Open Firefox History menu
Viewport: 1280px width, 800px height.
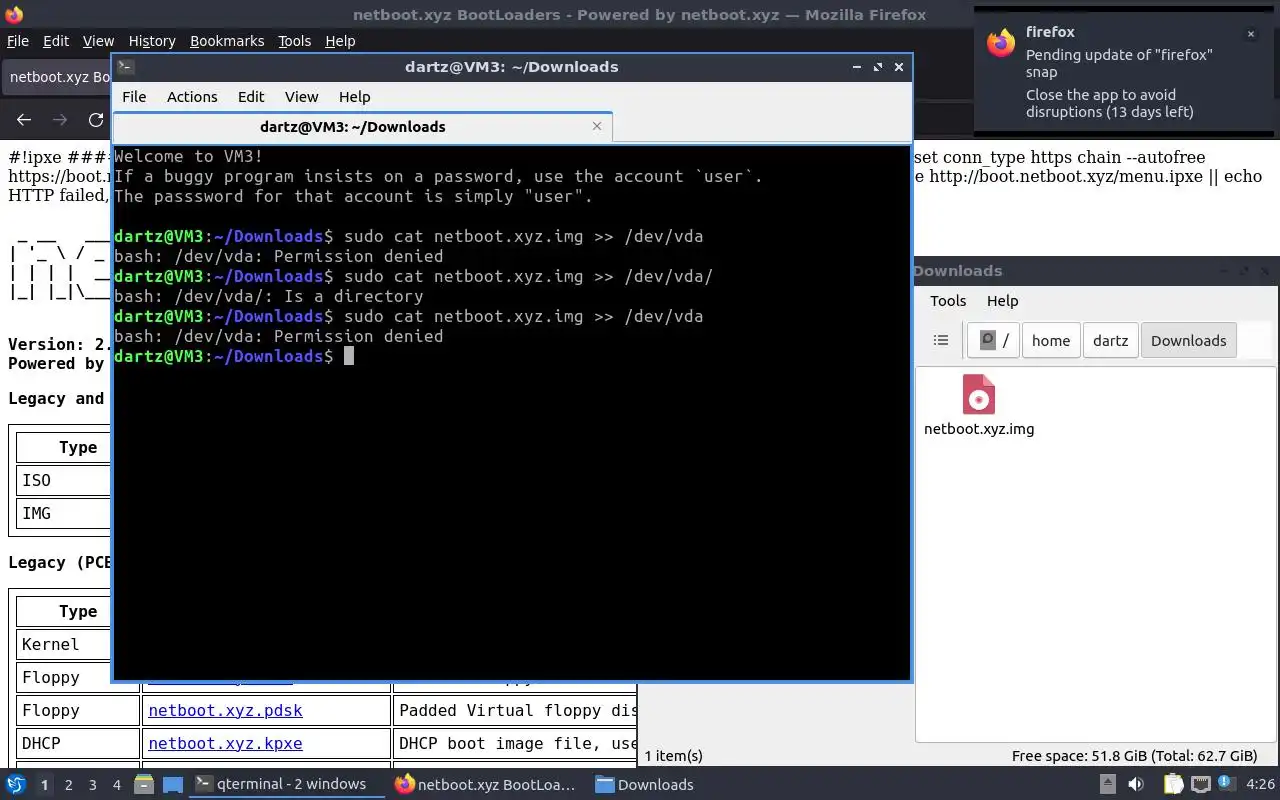click(x=152, y=41)
